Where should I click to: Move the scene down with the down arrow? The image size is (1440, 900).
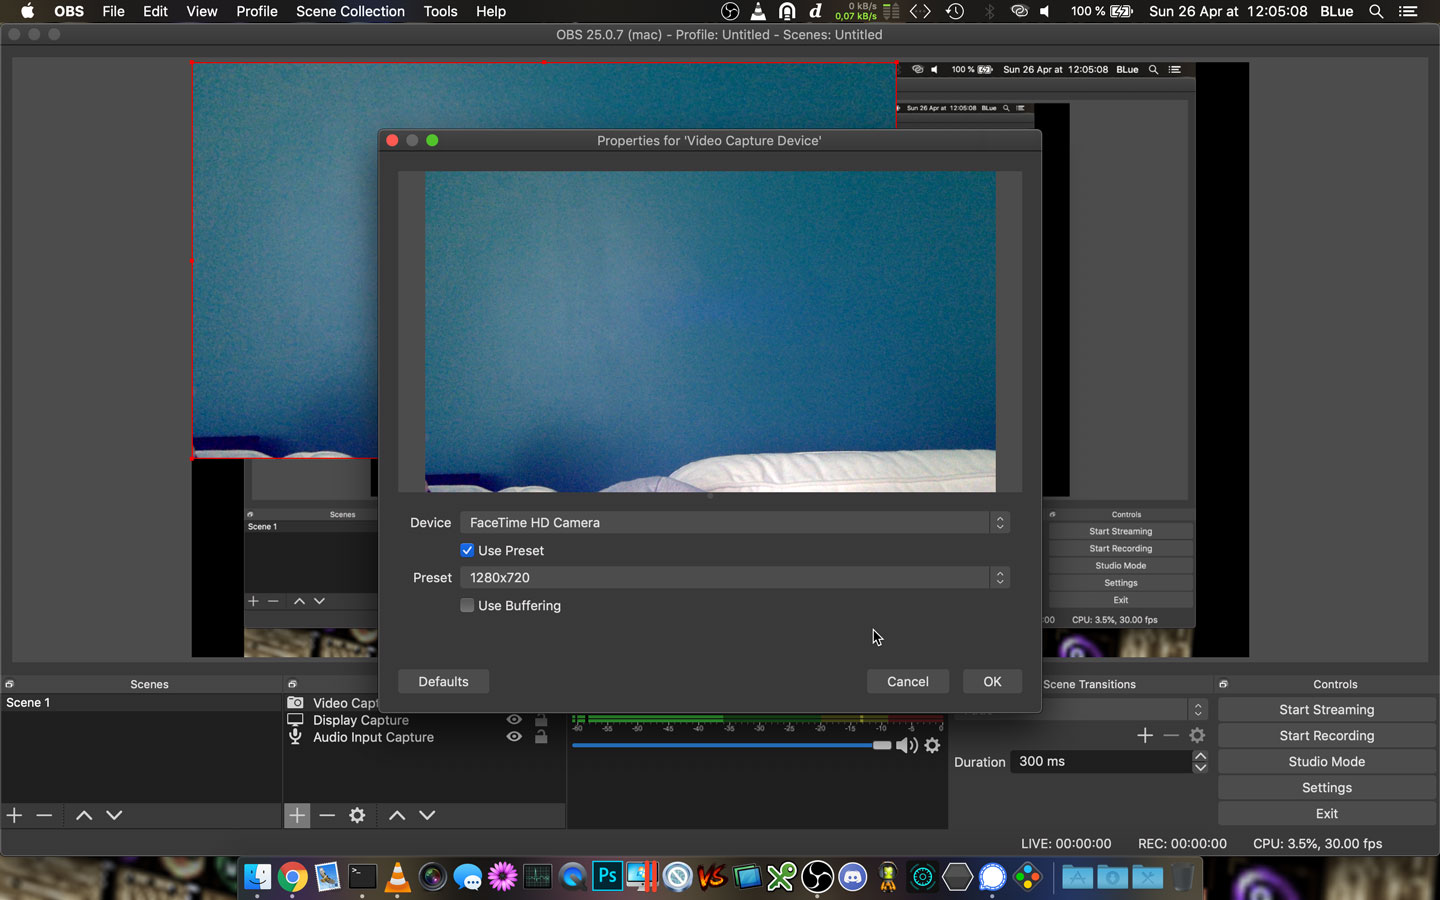click(114, 815)
